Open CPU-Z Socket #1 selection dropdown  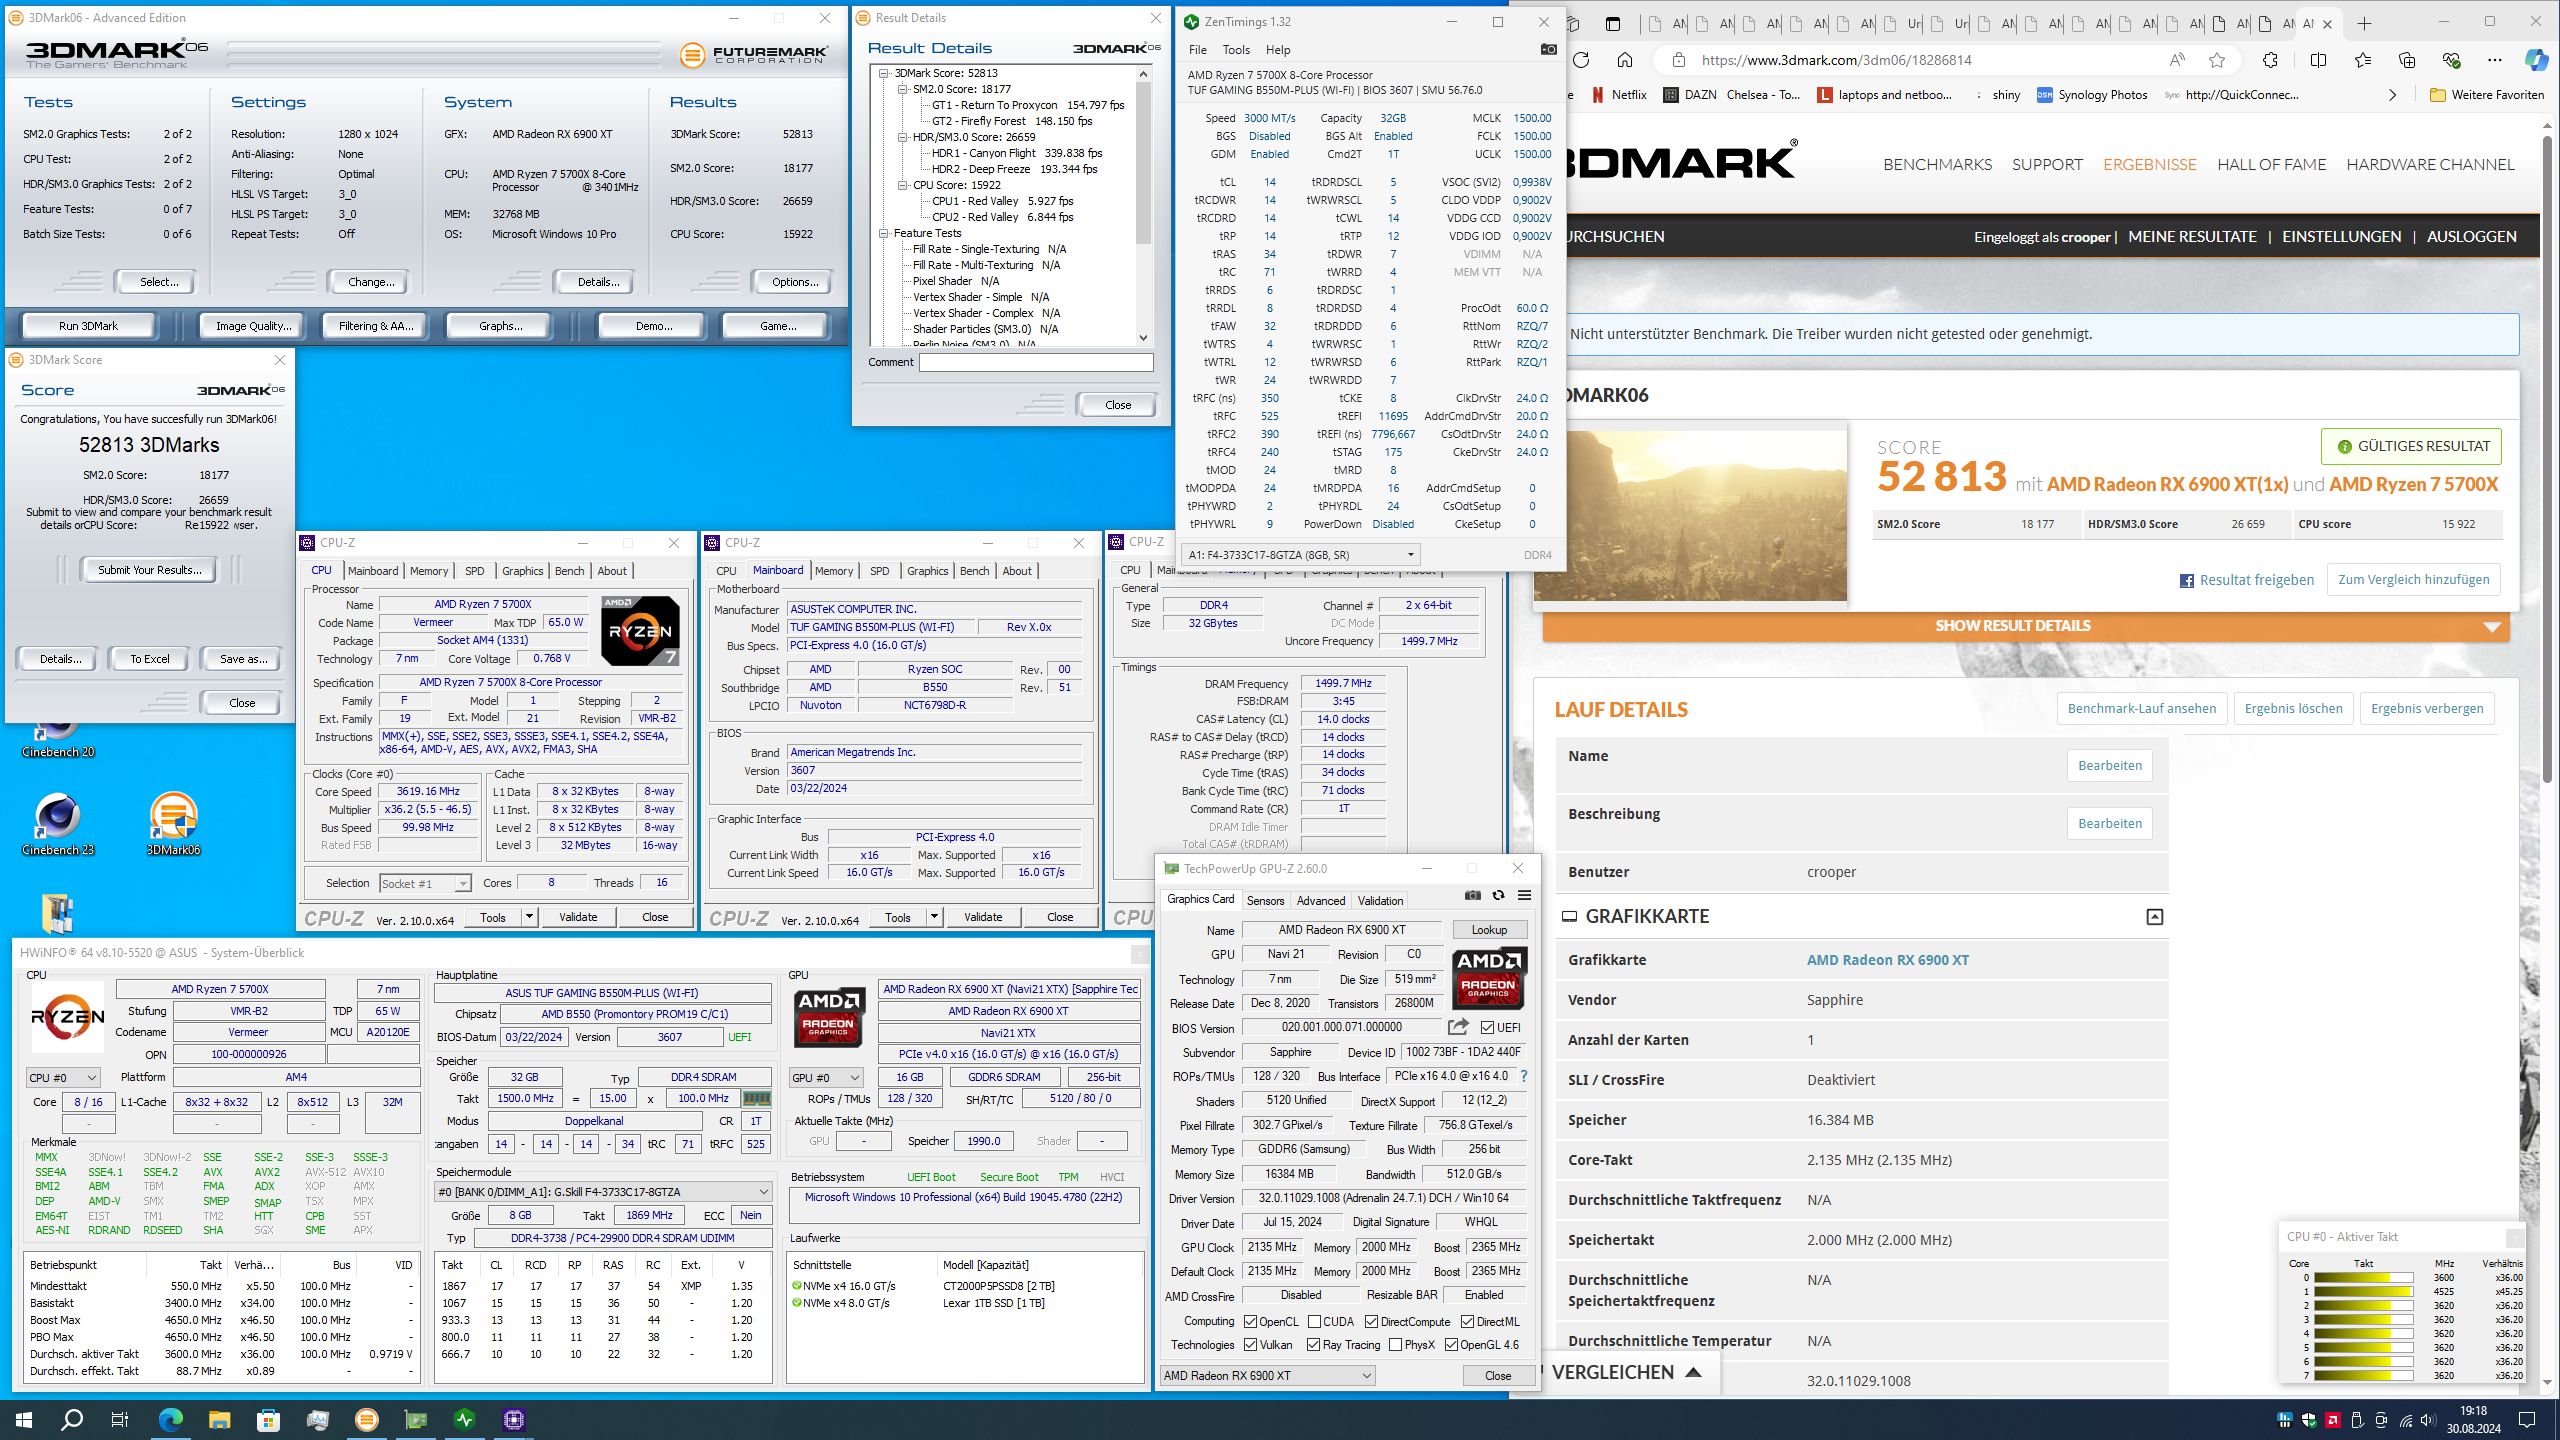coord(425,883)
